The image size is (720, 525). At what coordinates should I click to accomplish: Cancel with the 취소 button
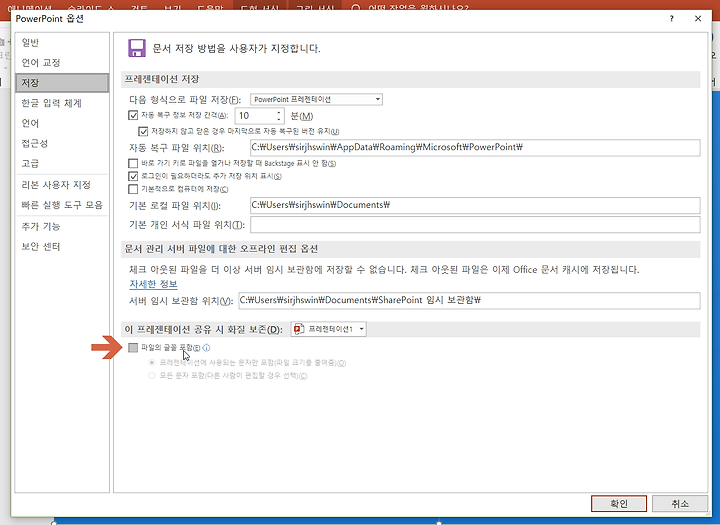(680, 503)
